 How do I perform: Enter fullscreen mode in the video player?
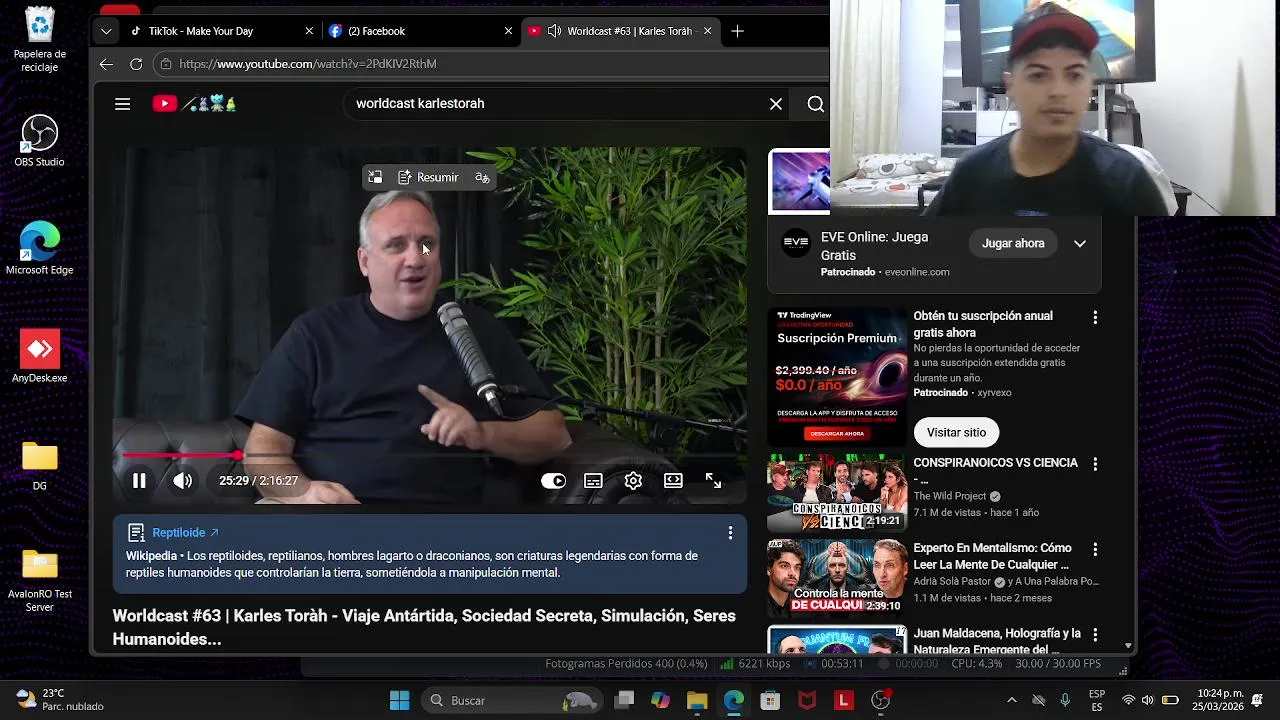(713, 481)
